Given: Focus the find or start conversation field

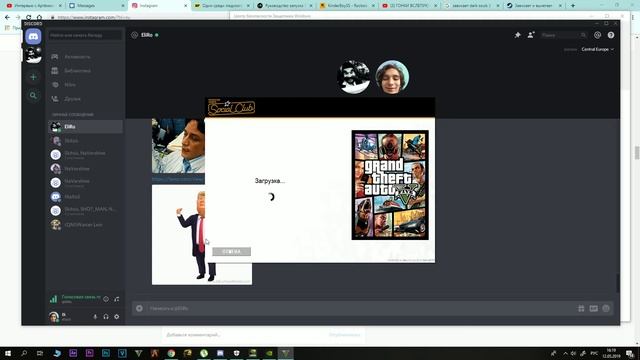Looking at the screenshot, I should [85, 36].
